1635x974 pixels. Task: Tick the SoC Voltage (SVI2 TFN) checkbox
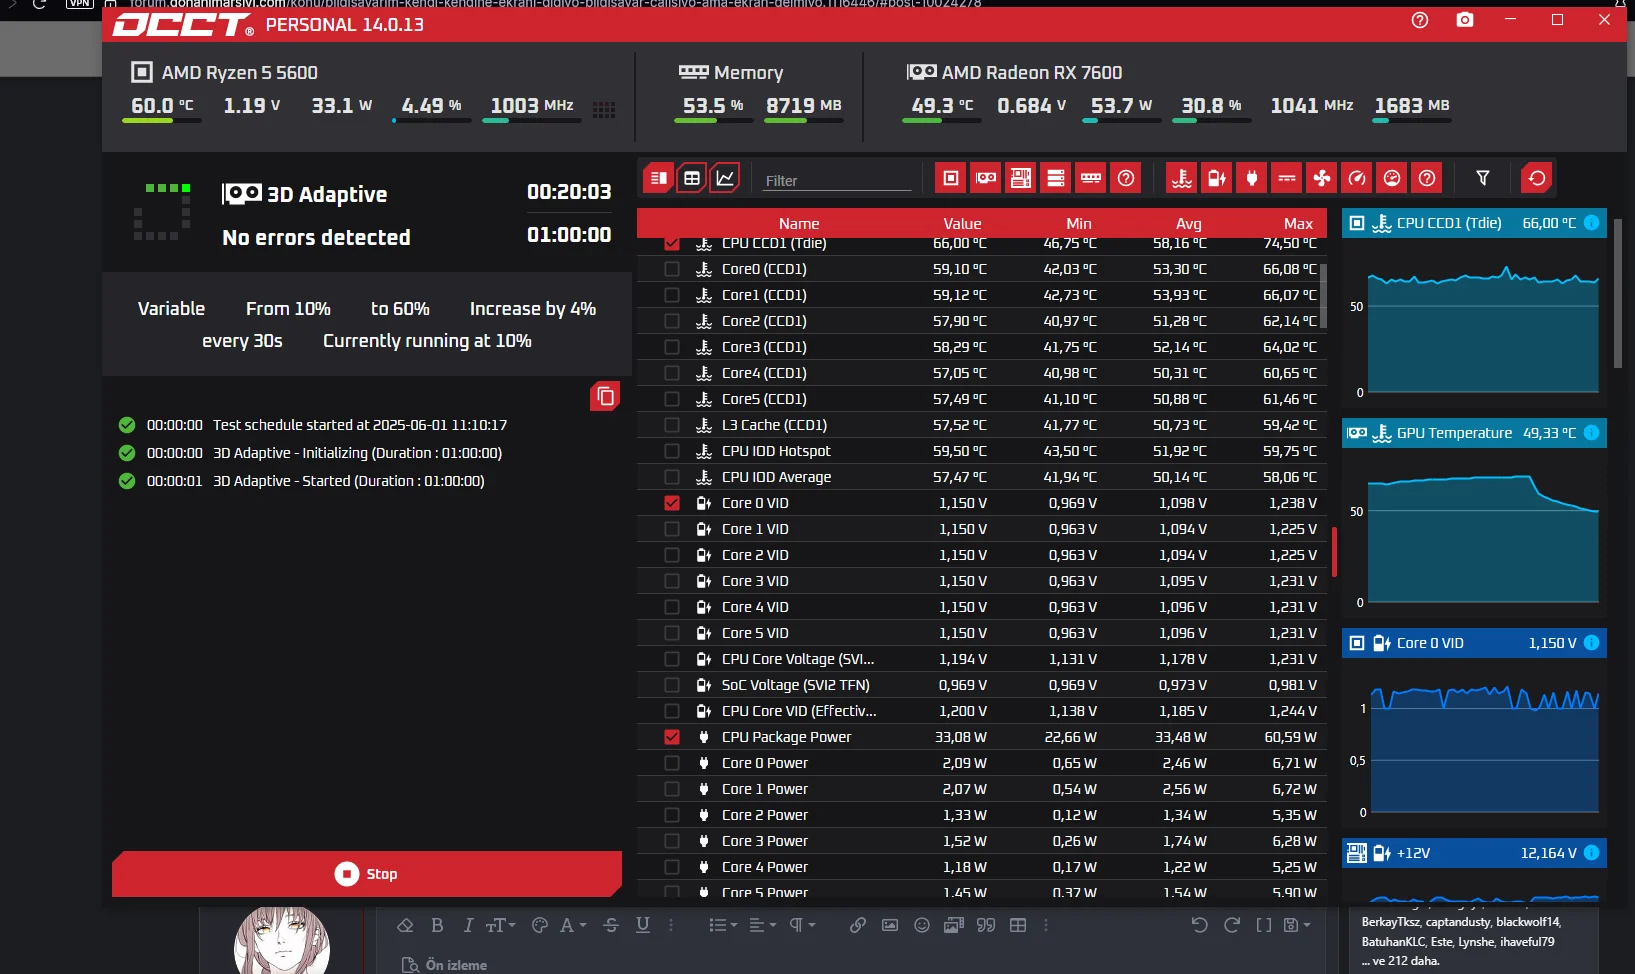tap(672, 685)
